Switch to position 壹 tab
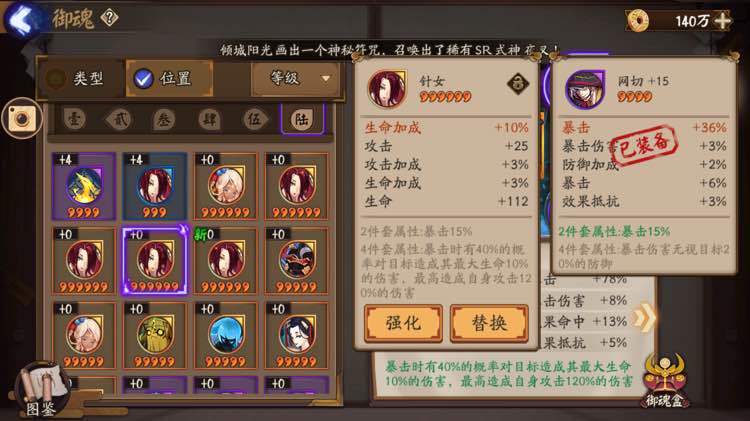The width and height of the screenshot is (750, 421). coord(74,119)
